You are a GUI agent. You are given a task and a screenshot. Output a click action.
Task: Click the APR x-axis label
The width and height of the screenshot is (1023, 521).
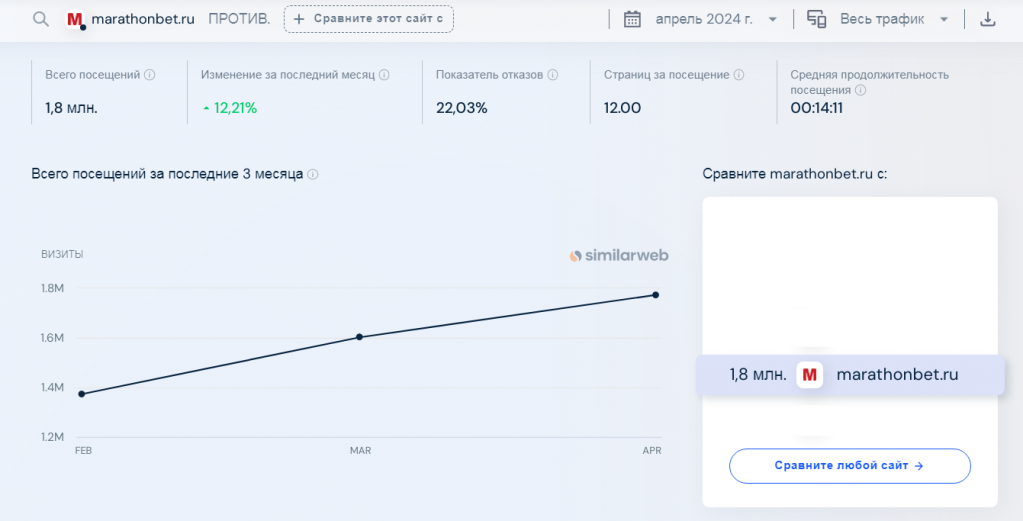coord(652,451)
